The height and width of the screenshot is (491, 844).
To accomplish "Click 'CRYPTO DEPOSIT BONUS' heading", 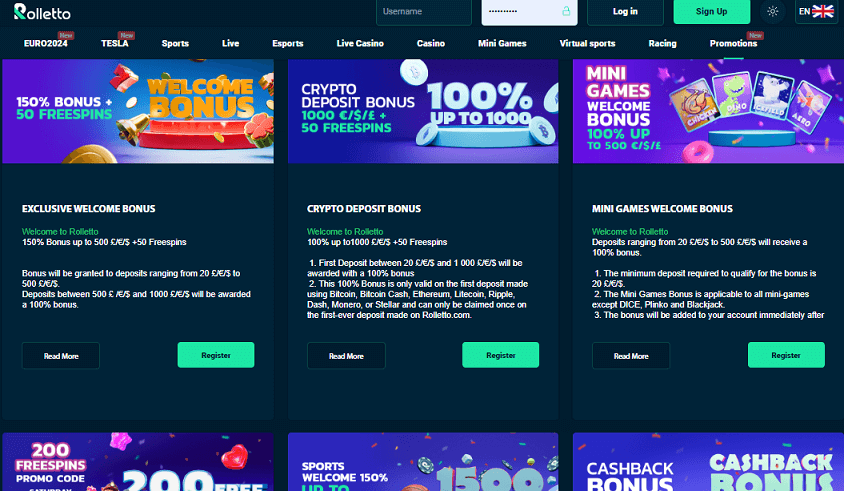I will pos(364,209).
